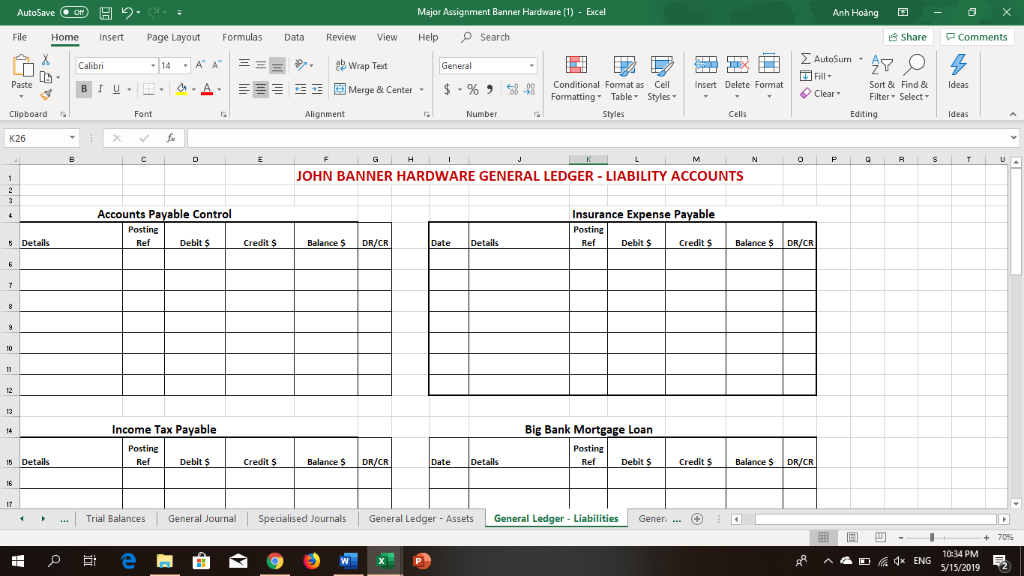The height and width of the screenshot is (576, 1024).
Task: Click inside the Name Box showing K26
Action: pos(40,136)
